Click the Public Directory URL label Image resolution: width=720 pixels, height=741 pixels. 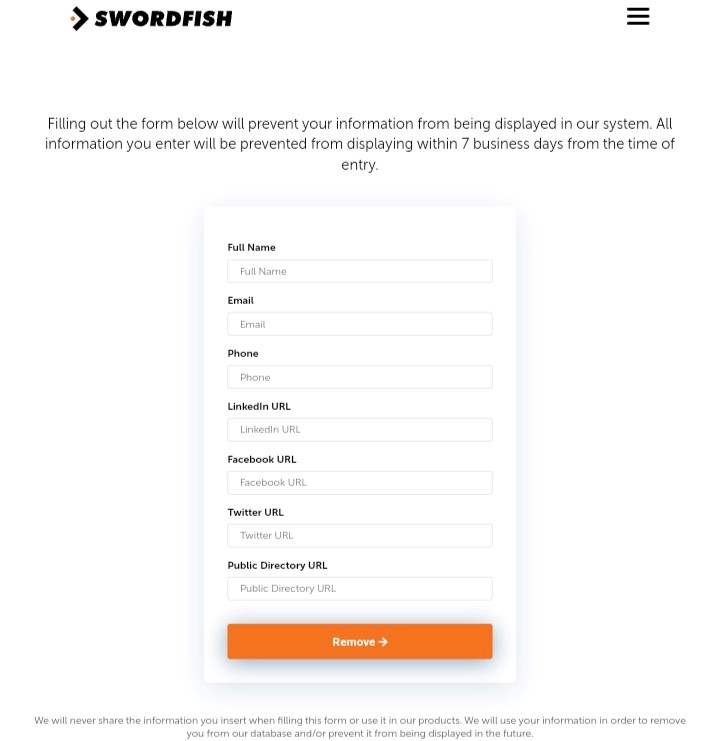tap(277, 565)
